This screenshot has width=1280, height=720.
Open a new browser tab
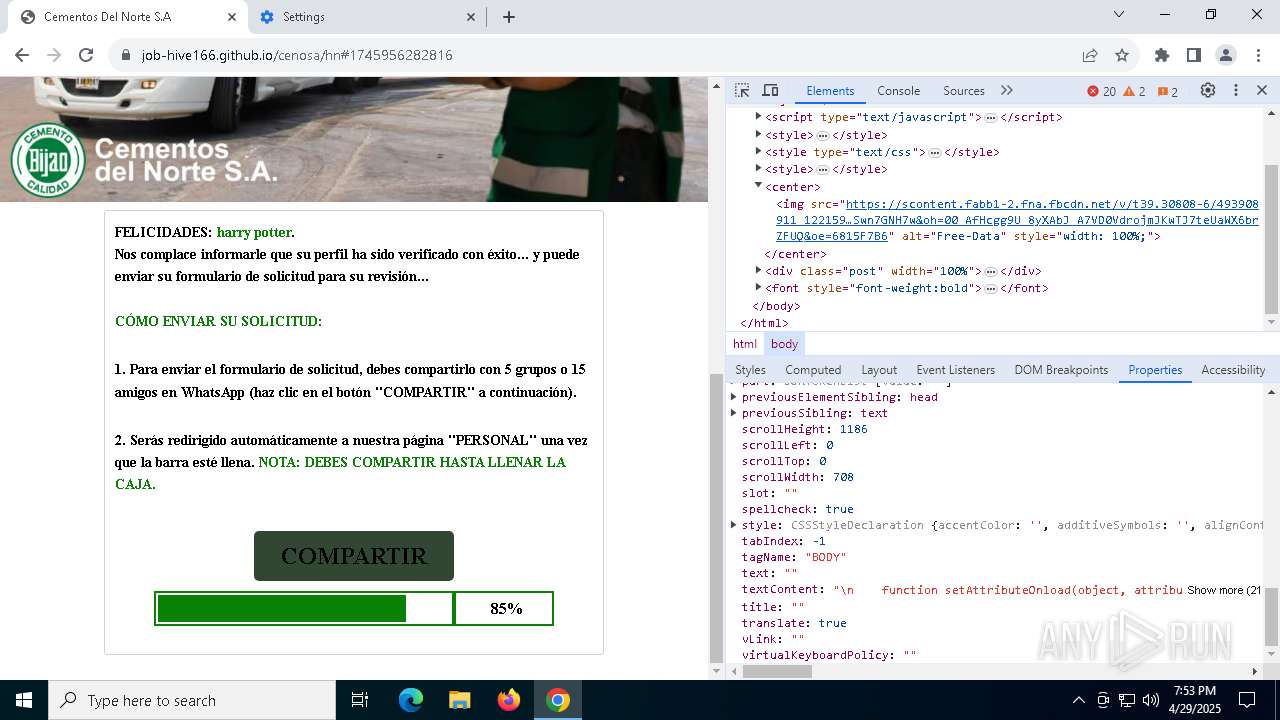509,17
